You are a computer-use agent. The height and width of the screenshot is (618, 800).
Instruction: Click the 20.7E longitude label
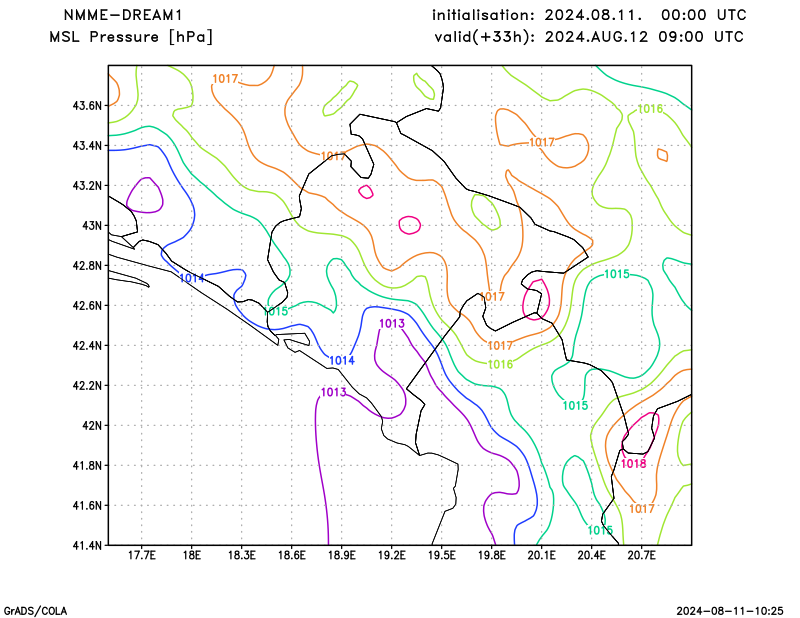(641, 556)
